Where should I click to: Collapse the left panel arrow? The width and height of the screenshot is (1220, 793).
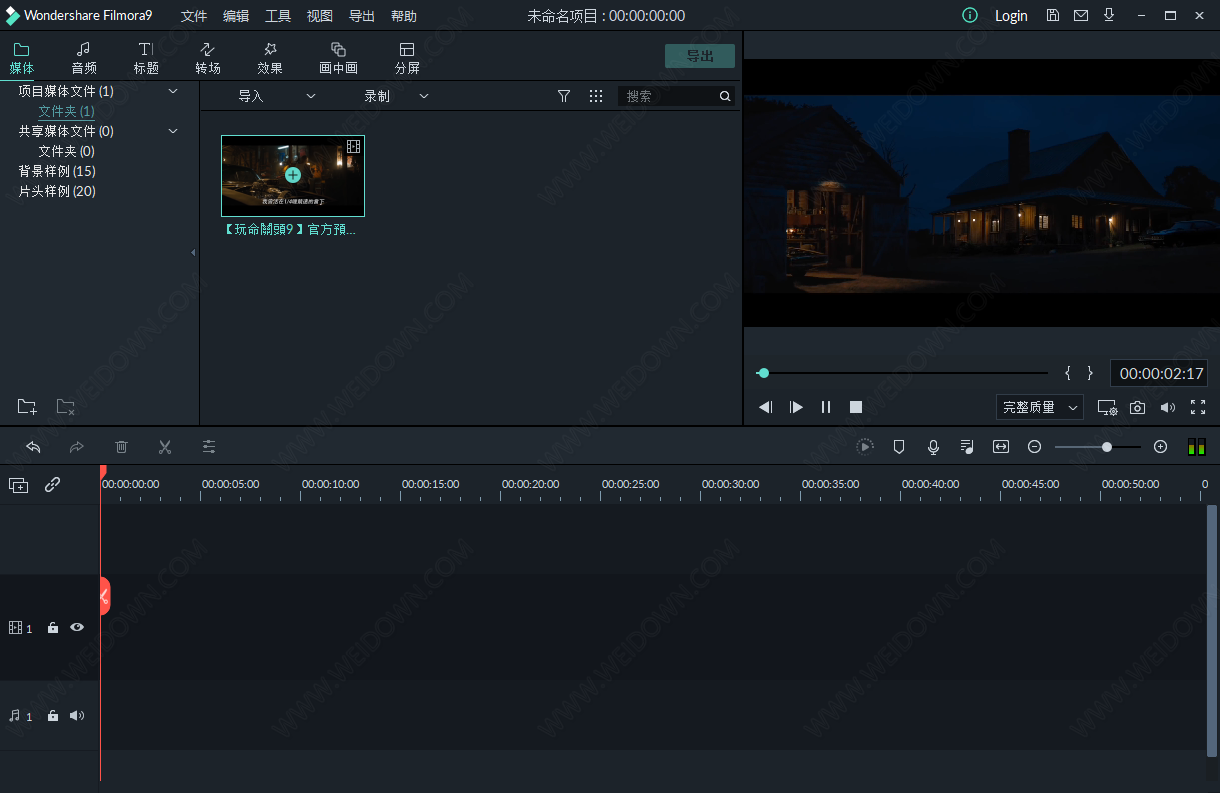point(193,253)
